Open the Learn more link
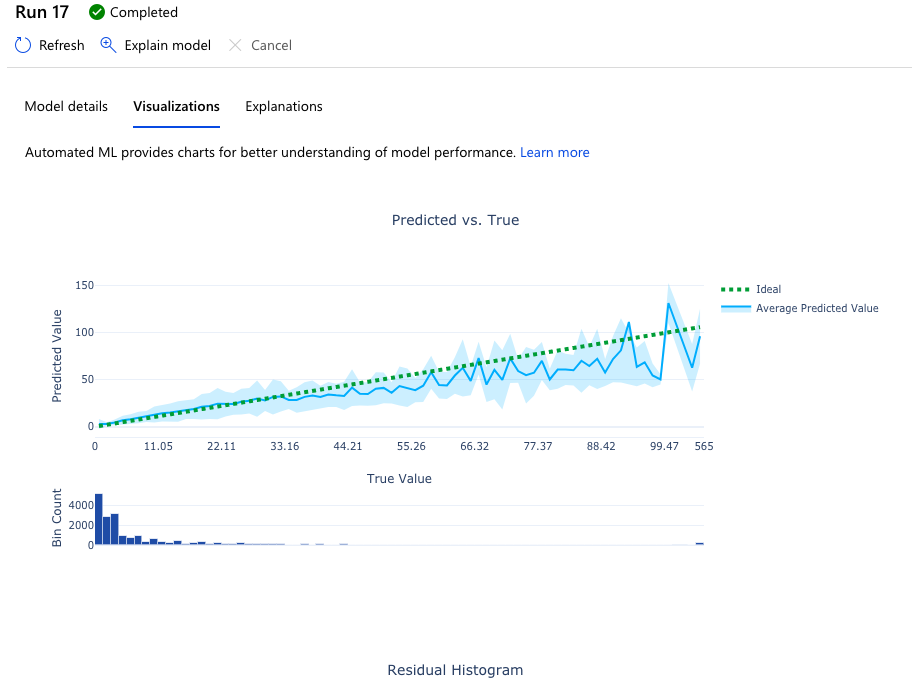The width and height of the screenshot is (912, 698). point(555,153)
